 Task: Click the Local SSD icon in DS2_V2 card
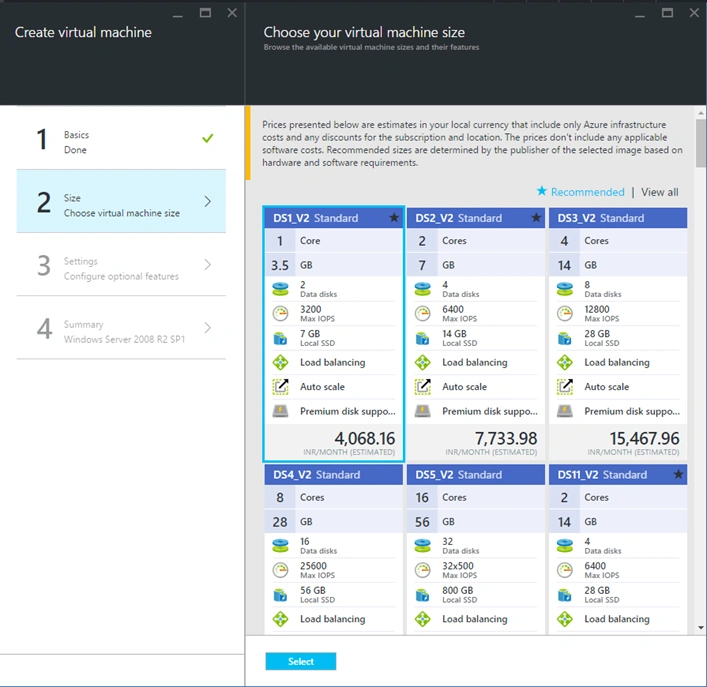point(422,338)
